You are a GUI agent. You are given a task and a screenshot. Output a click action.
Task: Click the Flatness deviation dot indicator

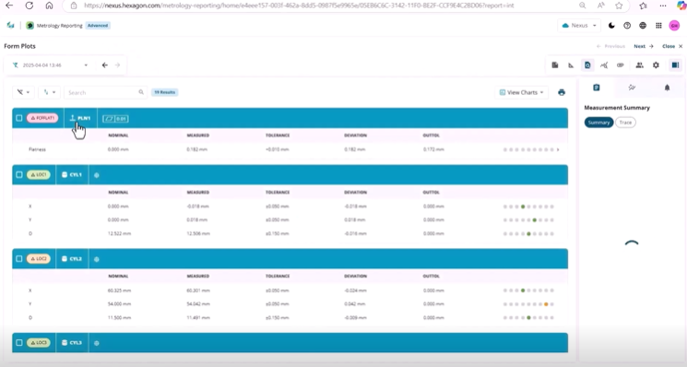tap(528, 150)
